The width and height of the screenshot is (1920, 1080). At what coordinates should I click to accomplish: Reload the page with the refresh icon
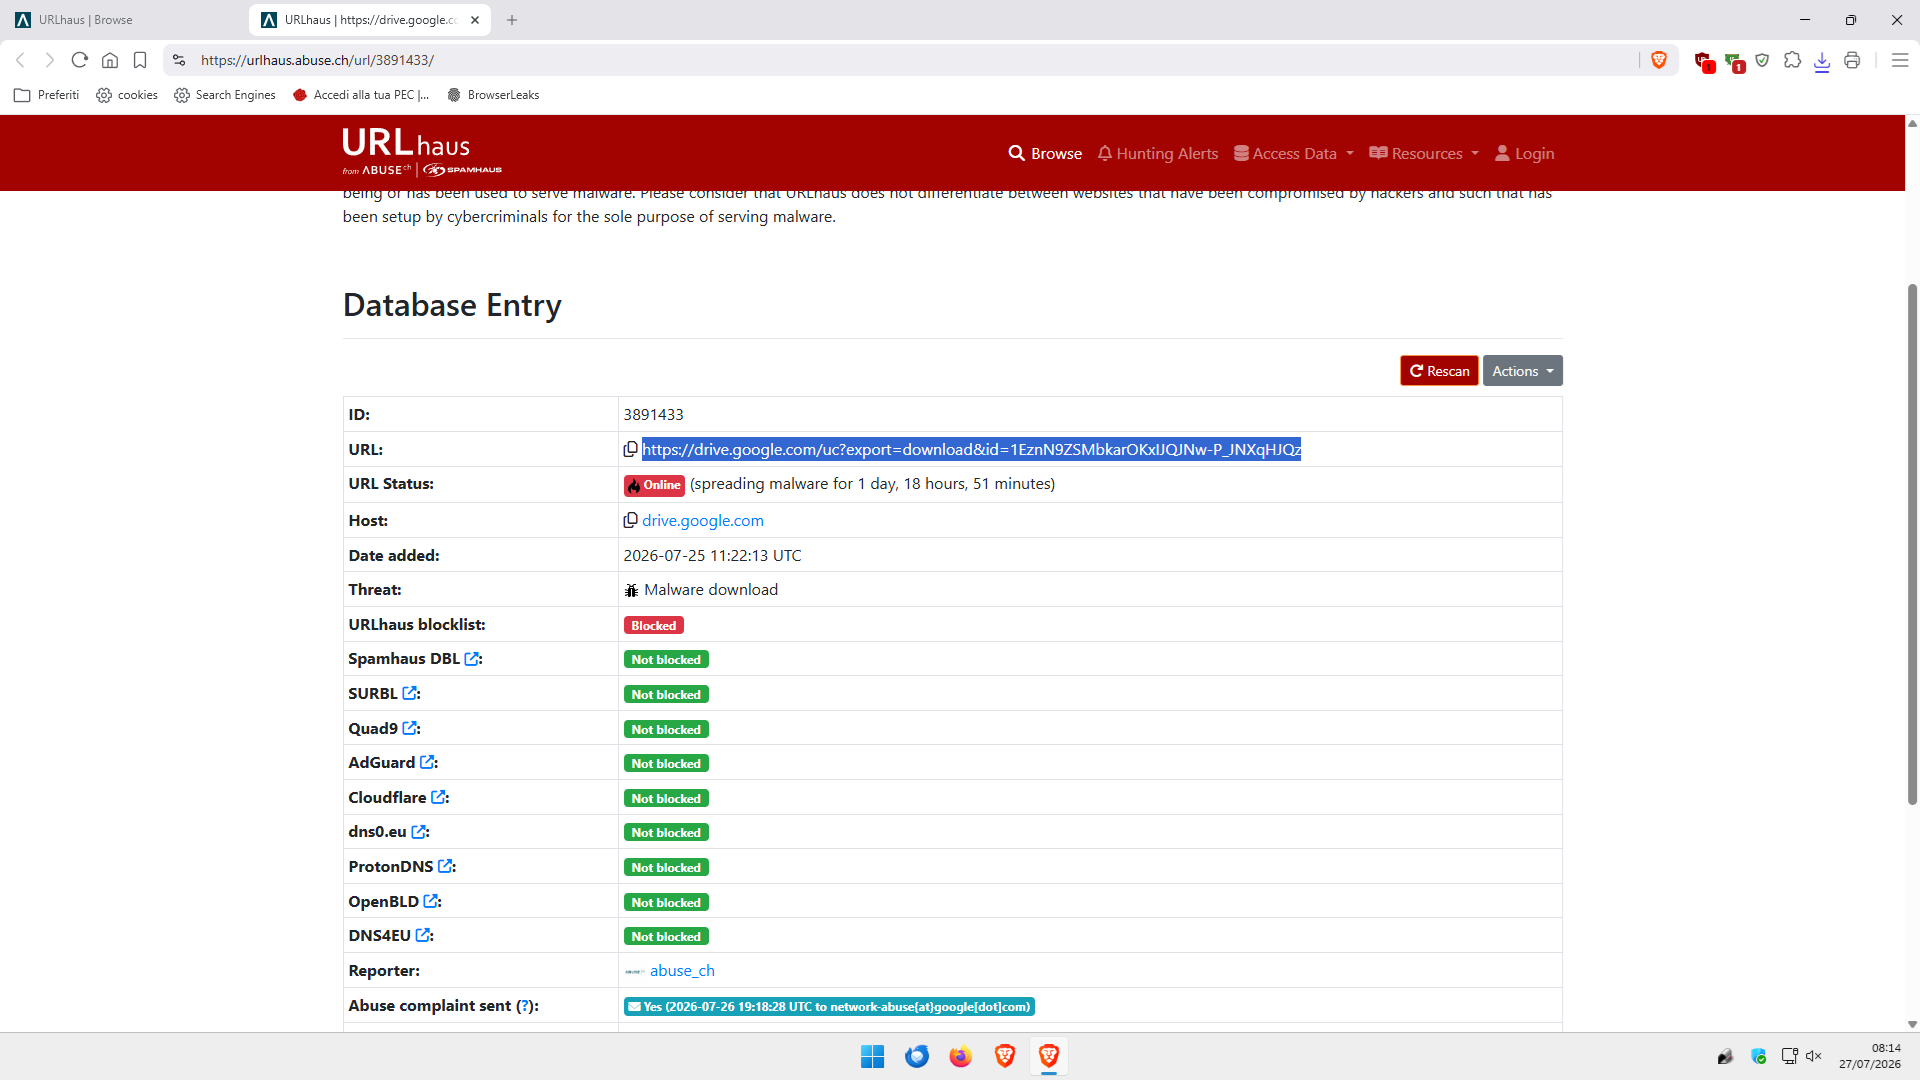click(x=80, y=60)
